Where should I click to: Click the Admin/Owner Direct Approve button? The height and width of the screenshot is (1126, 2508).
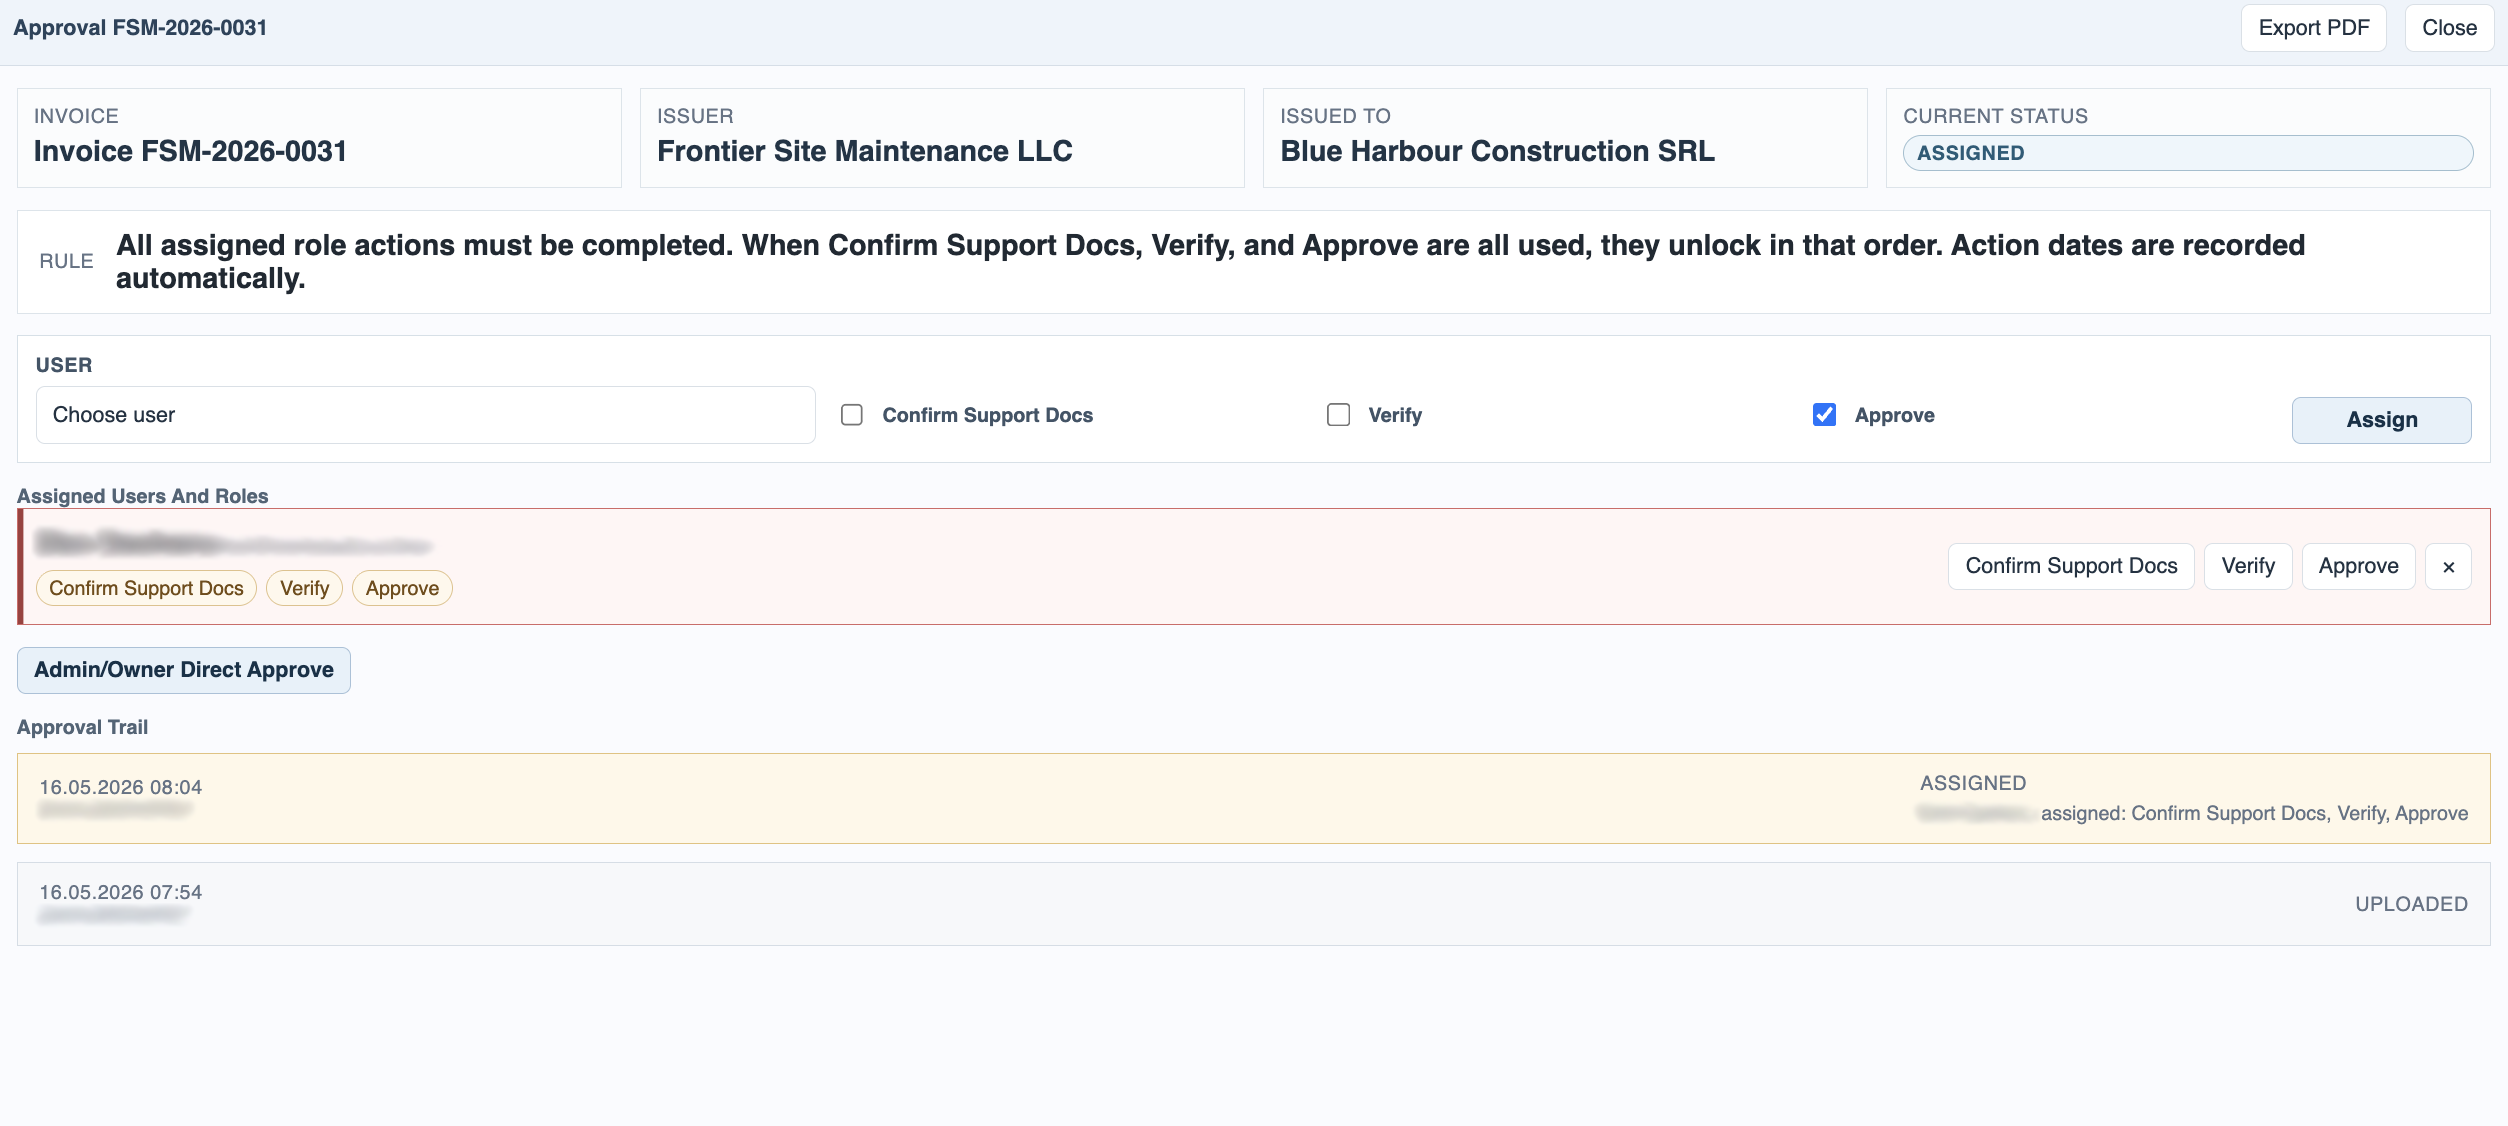(184, 670)
